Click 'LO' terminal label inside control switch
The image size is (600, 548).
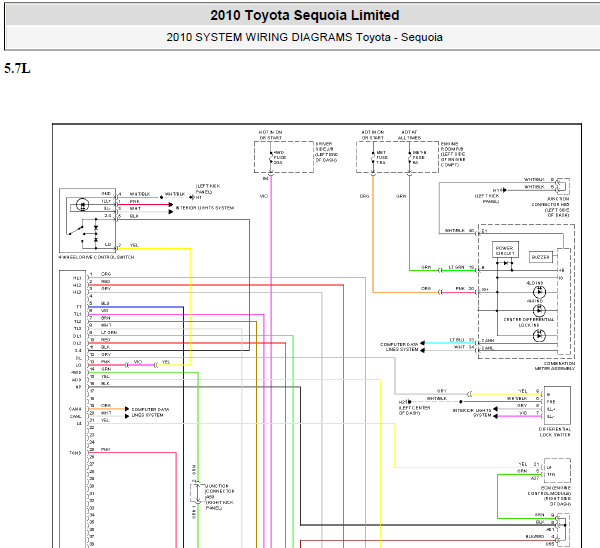[x=108, y=244]
